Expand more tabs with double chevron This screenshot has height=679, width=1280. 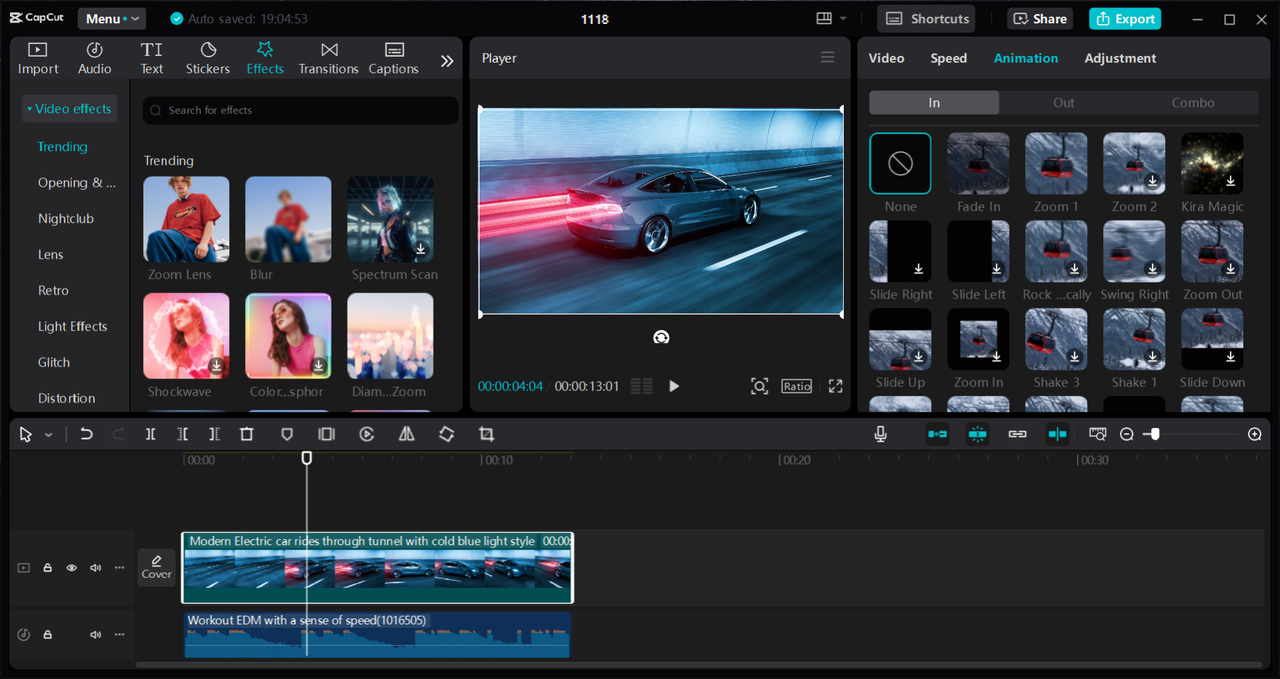[x=447, y=61]
